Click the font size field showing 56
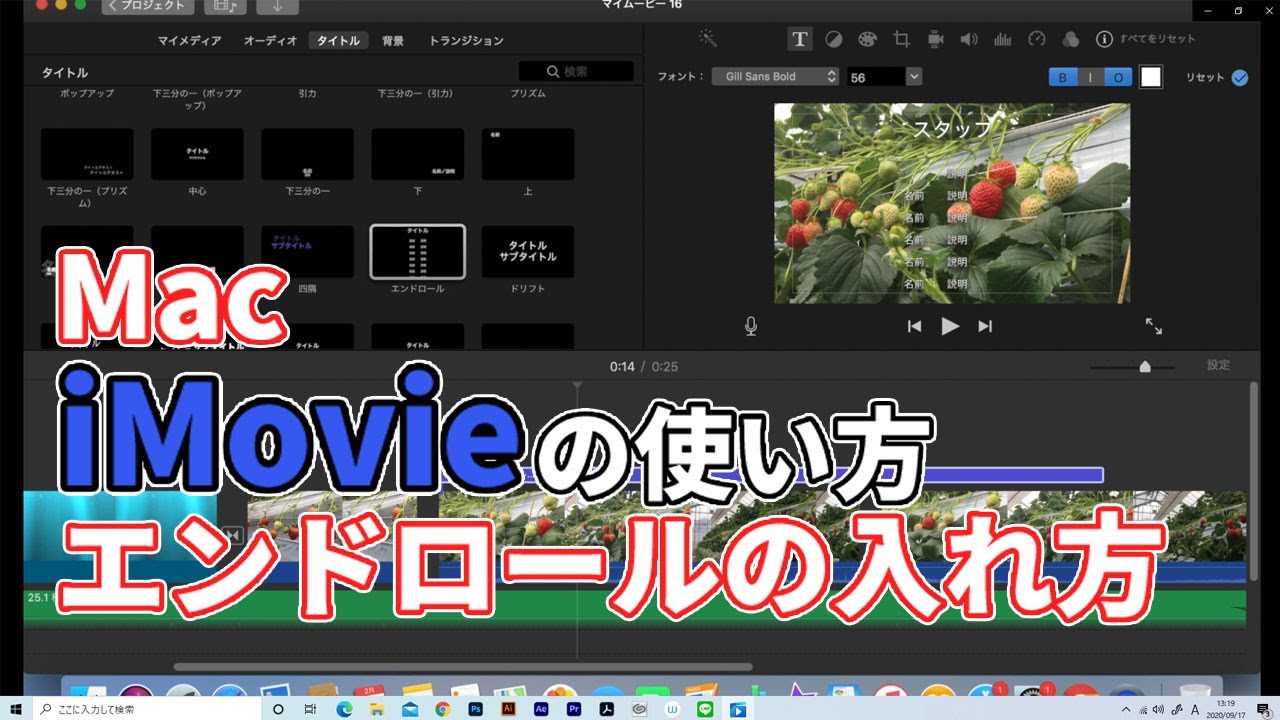Screen dimensions: 1280x720 tap(876, 76)
